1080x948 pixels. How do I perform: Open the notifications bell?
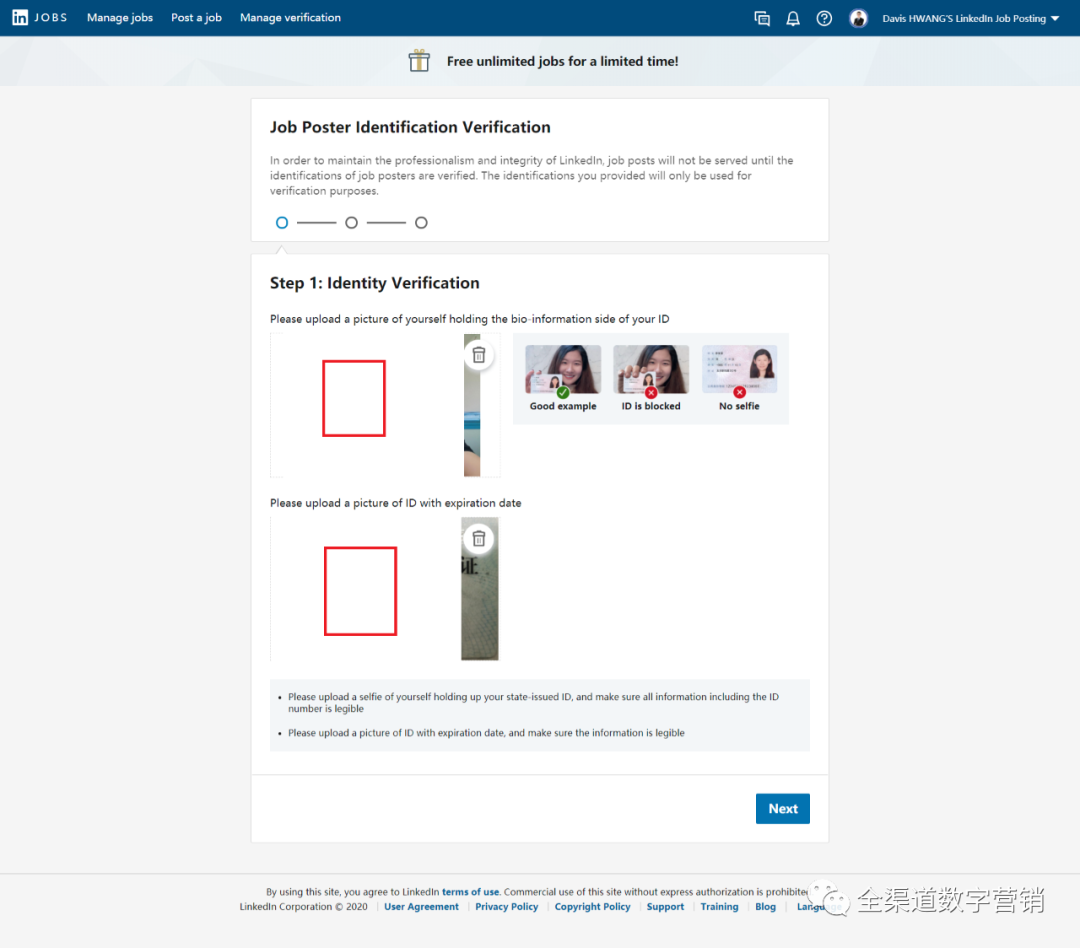pos(793,18)
